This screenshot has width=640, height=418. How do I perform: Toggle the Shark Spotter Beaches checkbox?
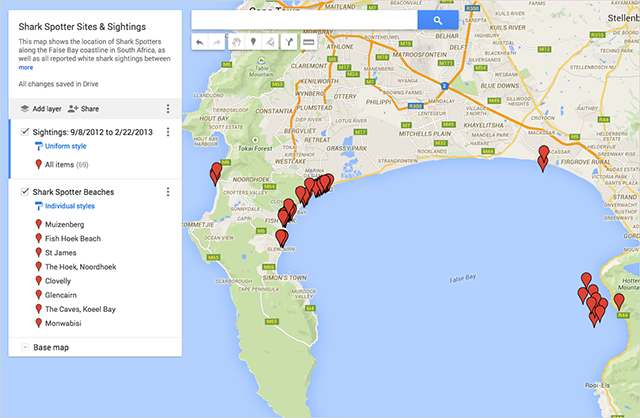point(25,191)
